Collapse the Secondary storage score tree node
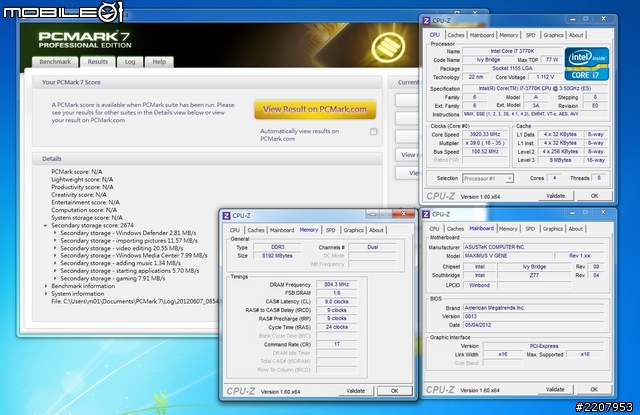Viewport: 640px width, 415px height. [45, 225]
